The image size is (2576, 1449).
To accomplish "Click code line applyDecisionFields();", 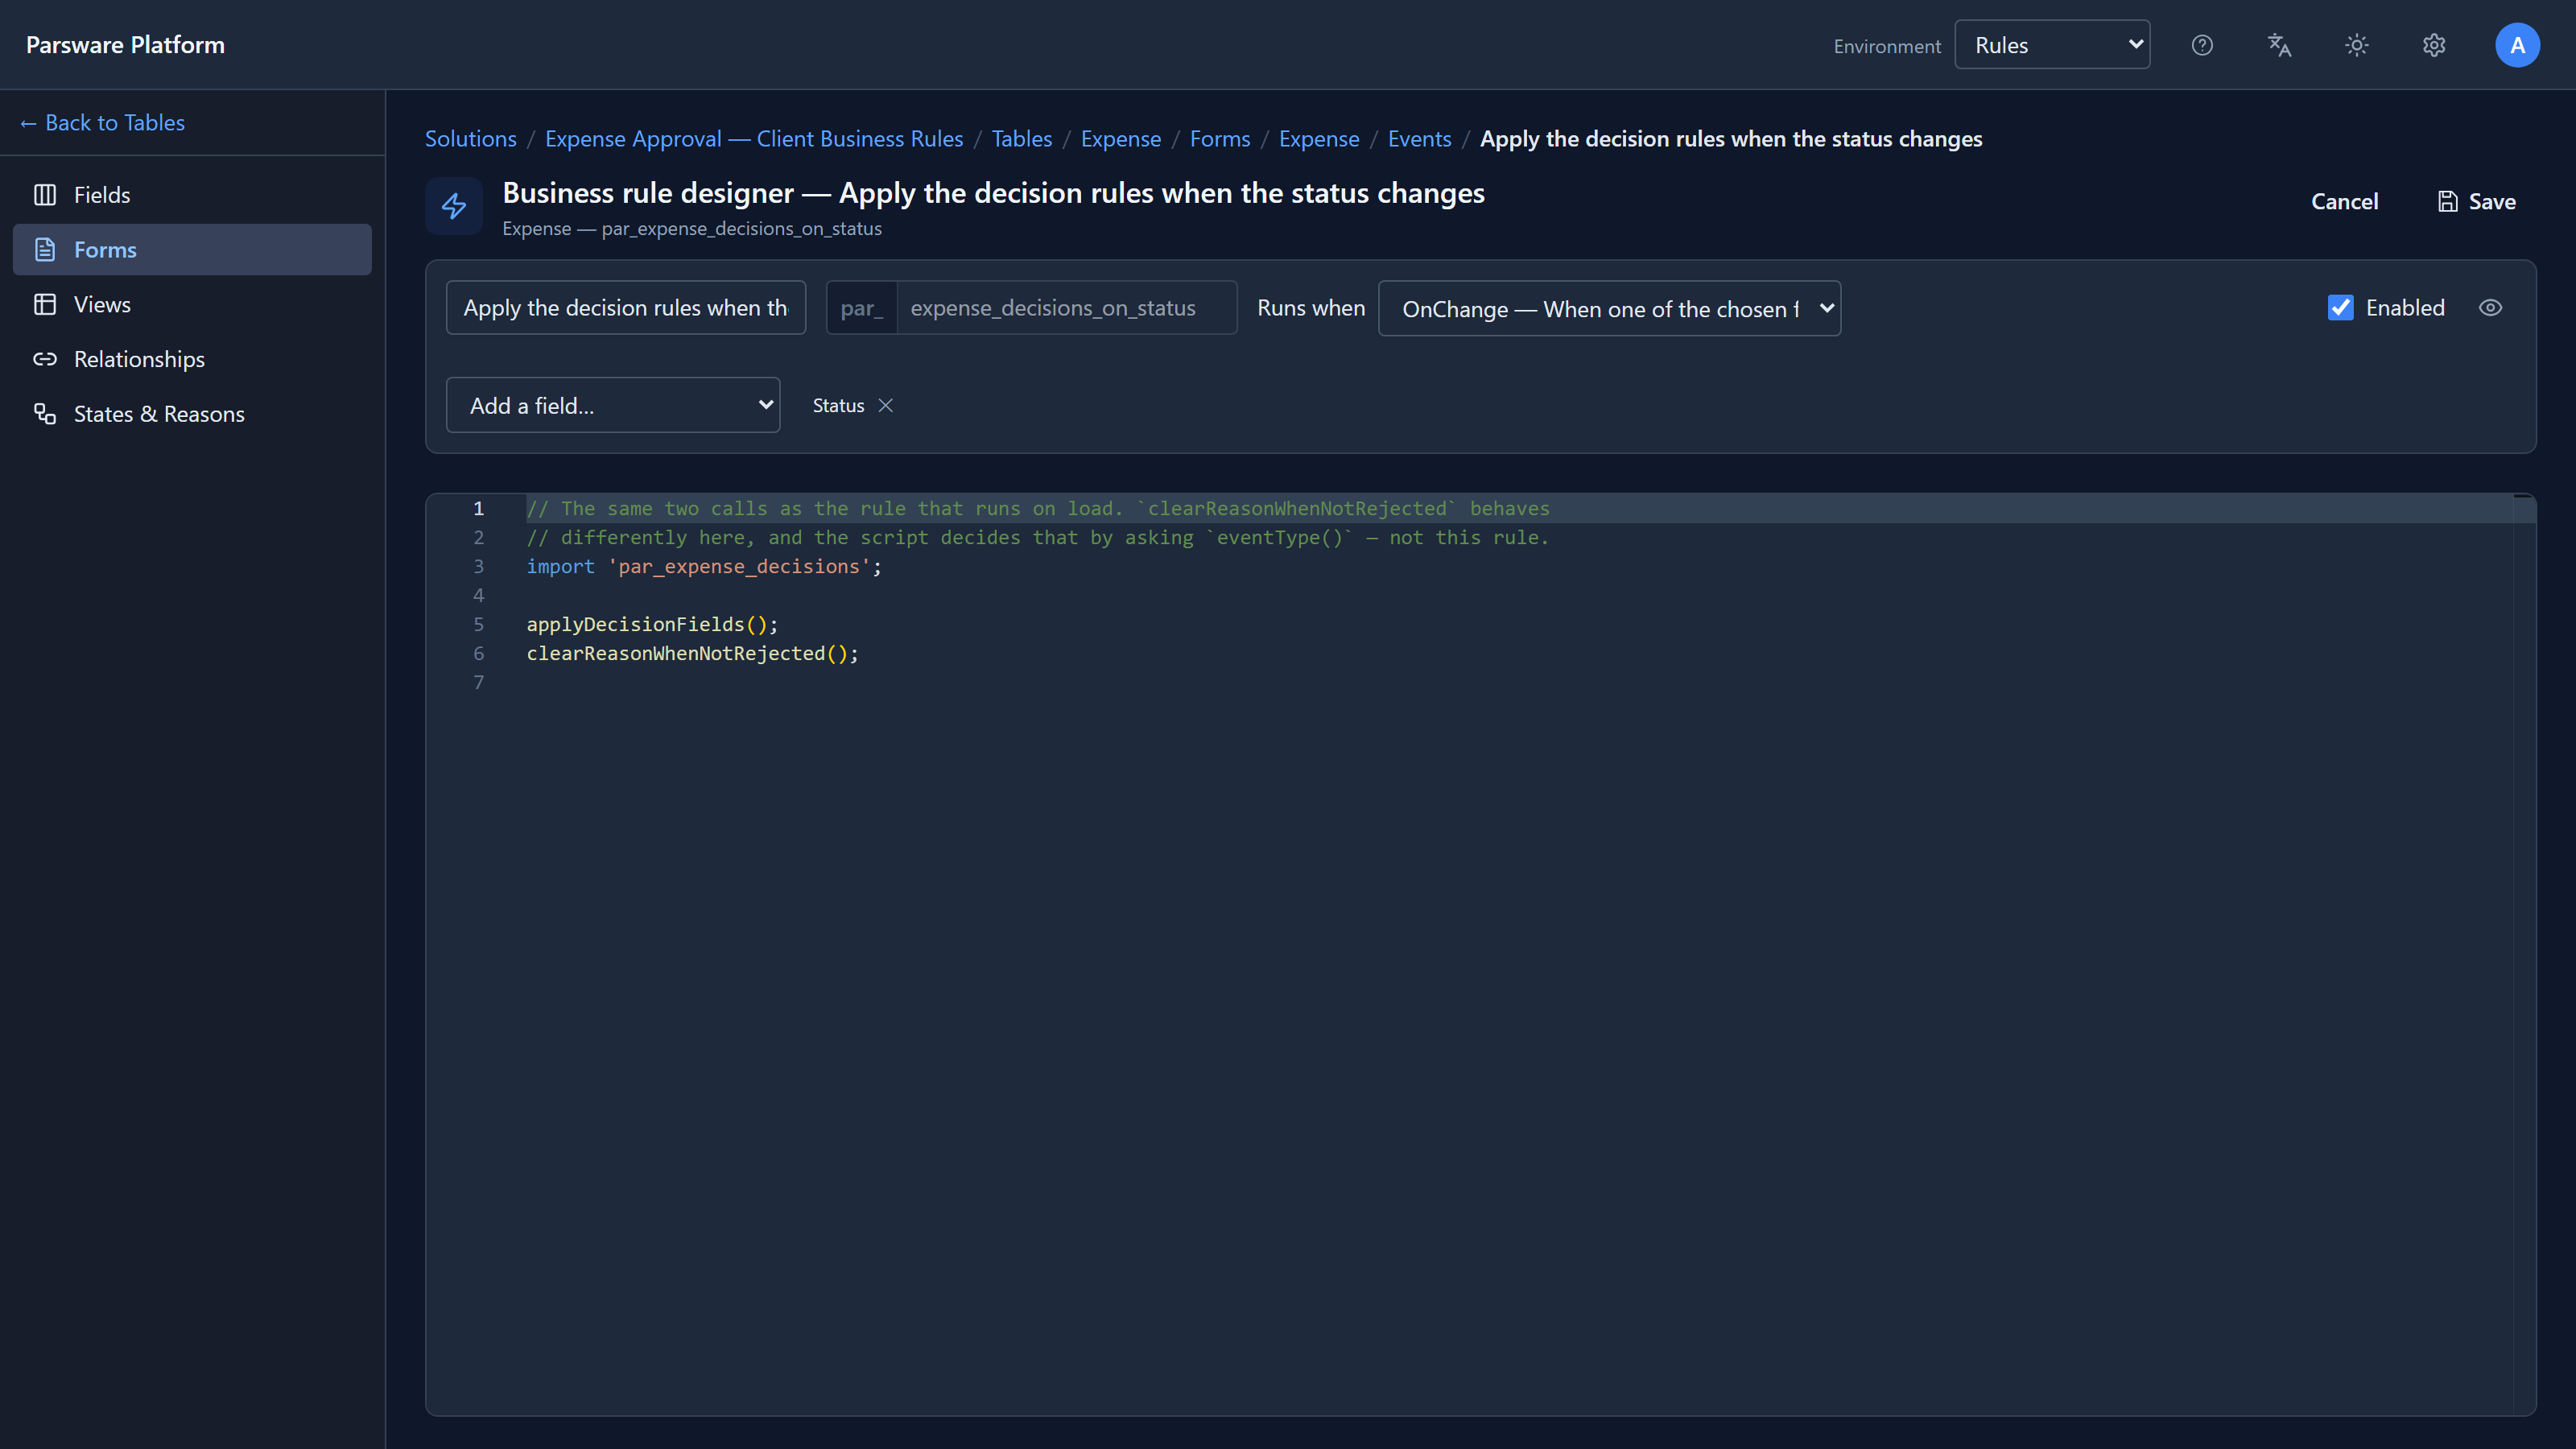I will (x=652, y=624).
